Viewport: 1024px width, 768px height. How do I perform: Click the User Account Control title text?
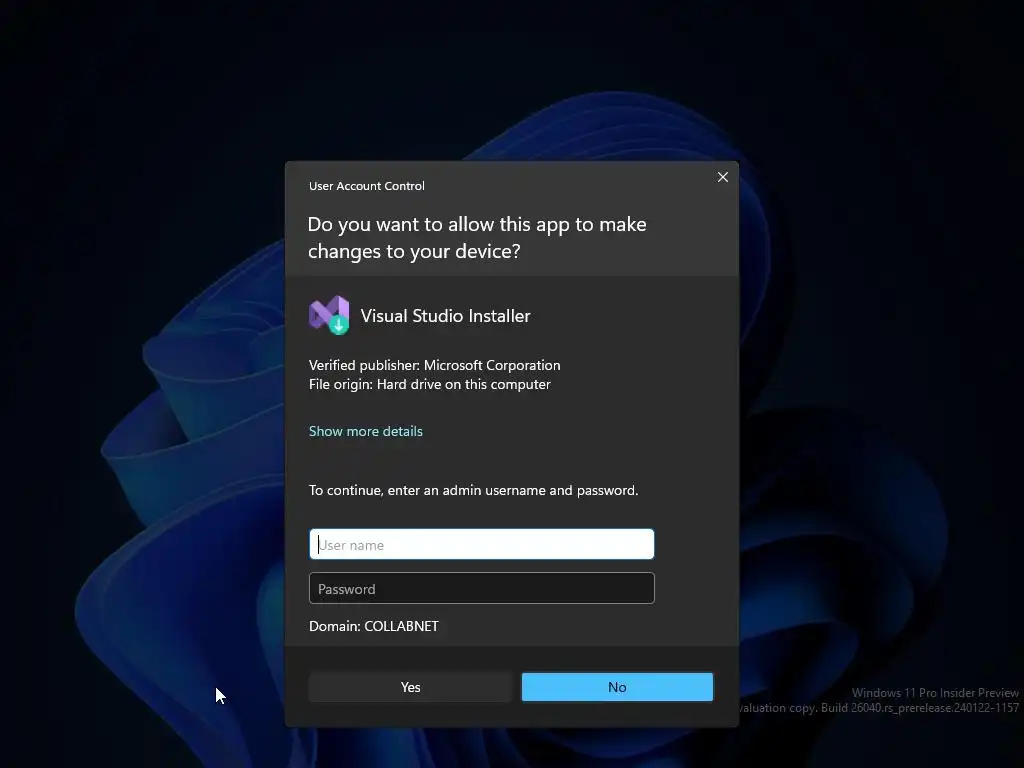point(366,186)
